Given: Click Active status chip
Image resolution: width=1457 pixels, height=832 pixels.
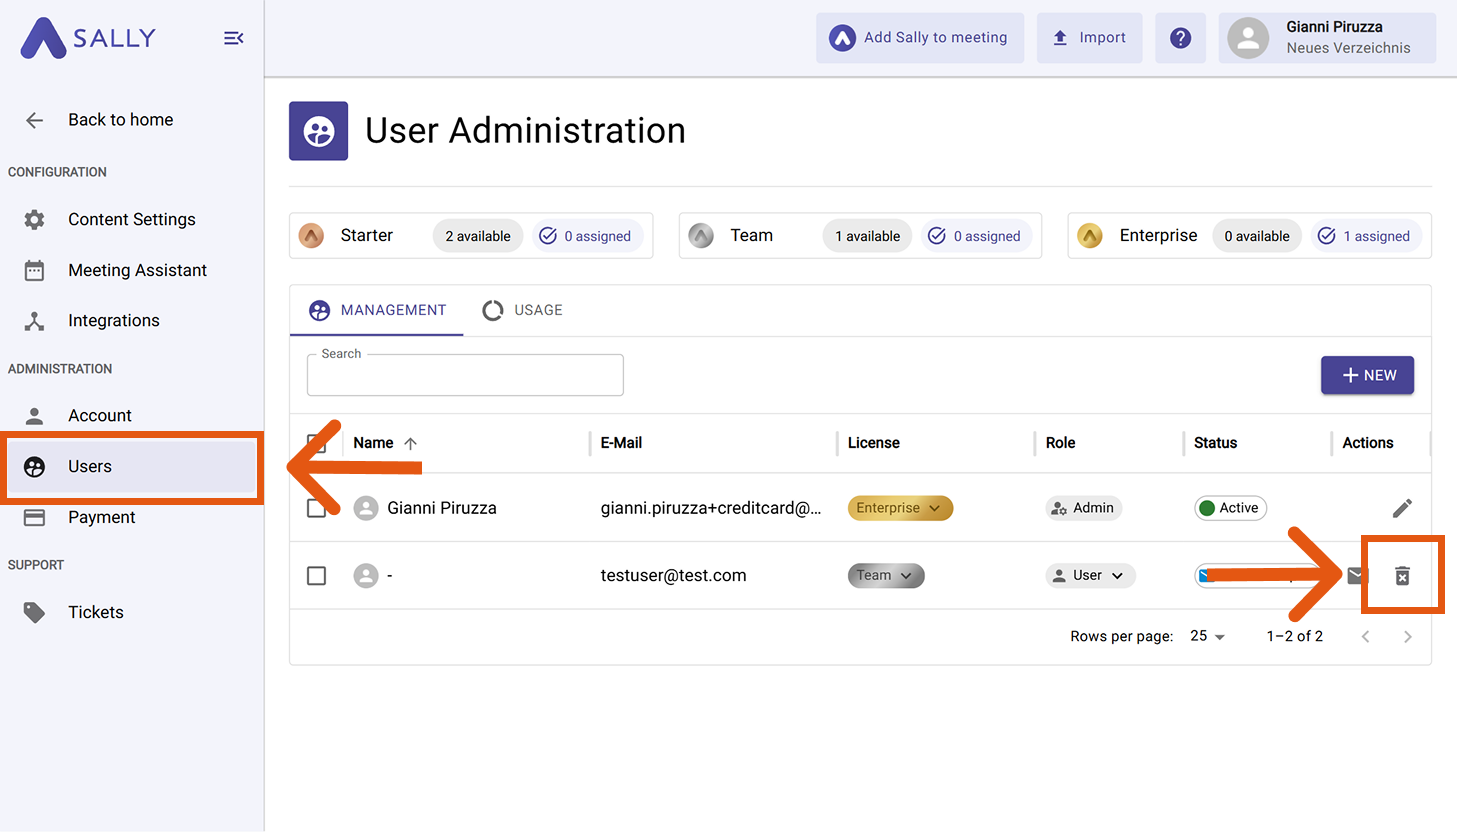Looking at the screenshot, I should point(1230,508).
